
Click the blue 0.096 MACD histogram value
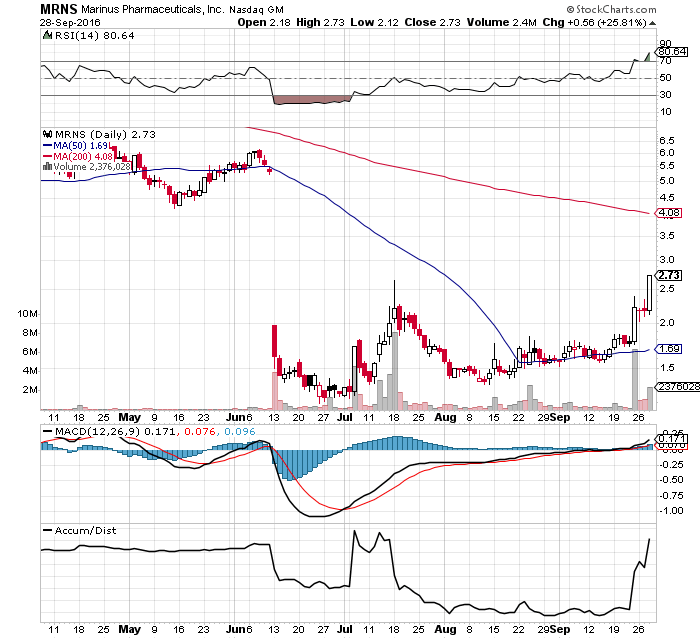point(239,432)
